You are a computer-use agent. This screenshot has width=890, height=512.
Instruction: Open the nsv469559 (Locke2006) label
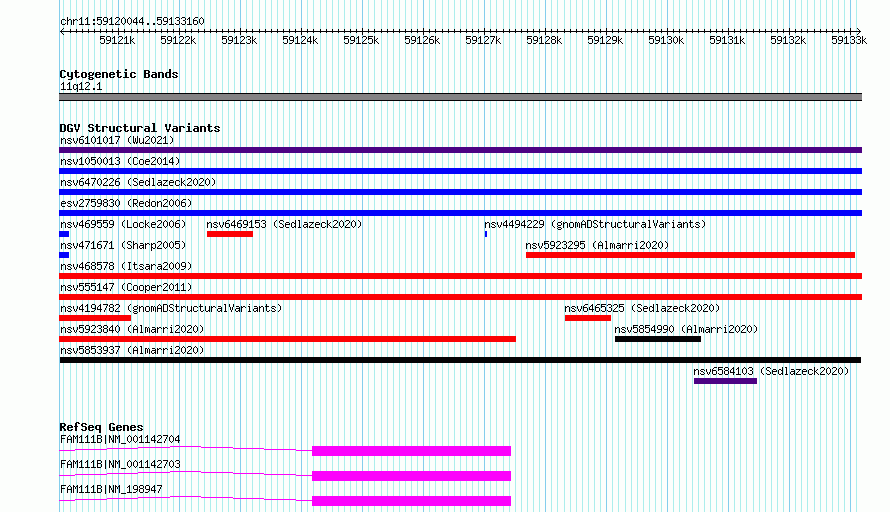tap(123, 224)
